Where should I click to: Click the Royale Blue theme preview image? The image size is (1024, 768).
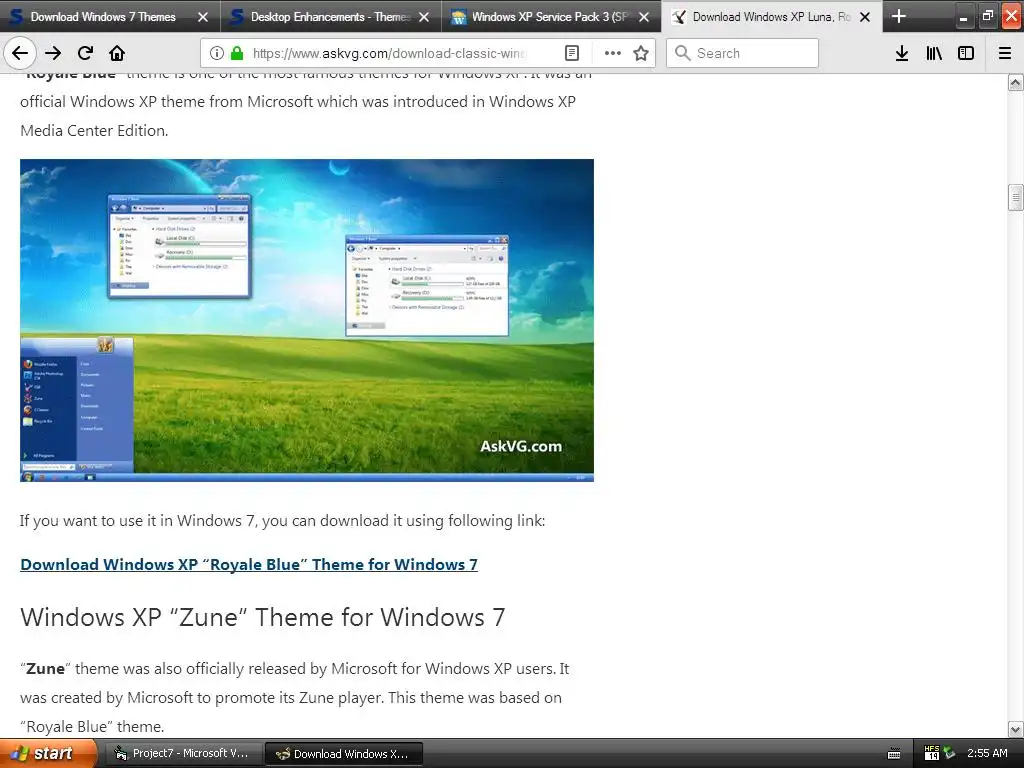coord(307,320)
